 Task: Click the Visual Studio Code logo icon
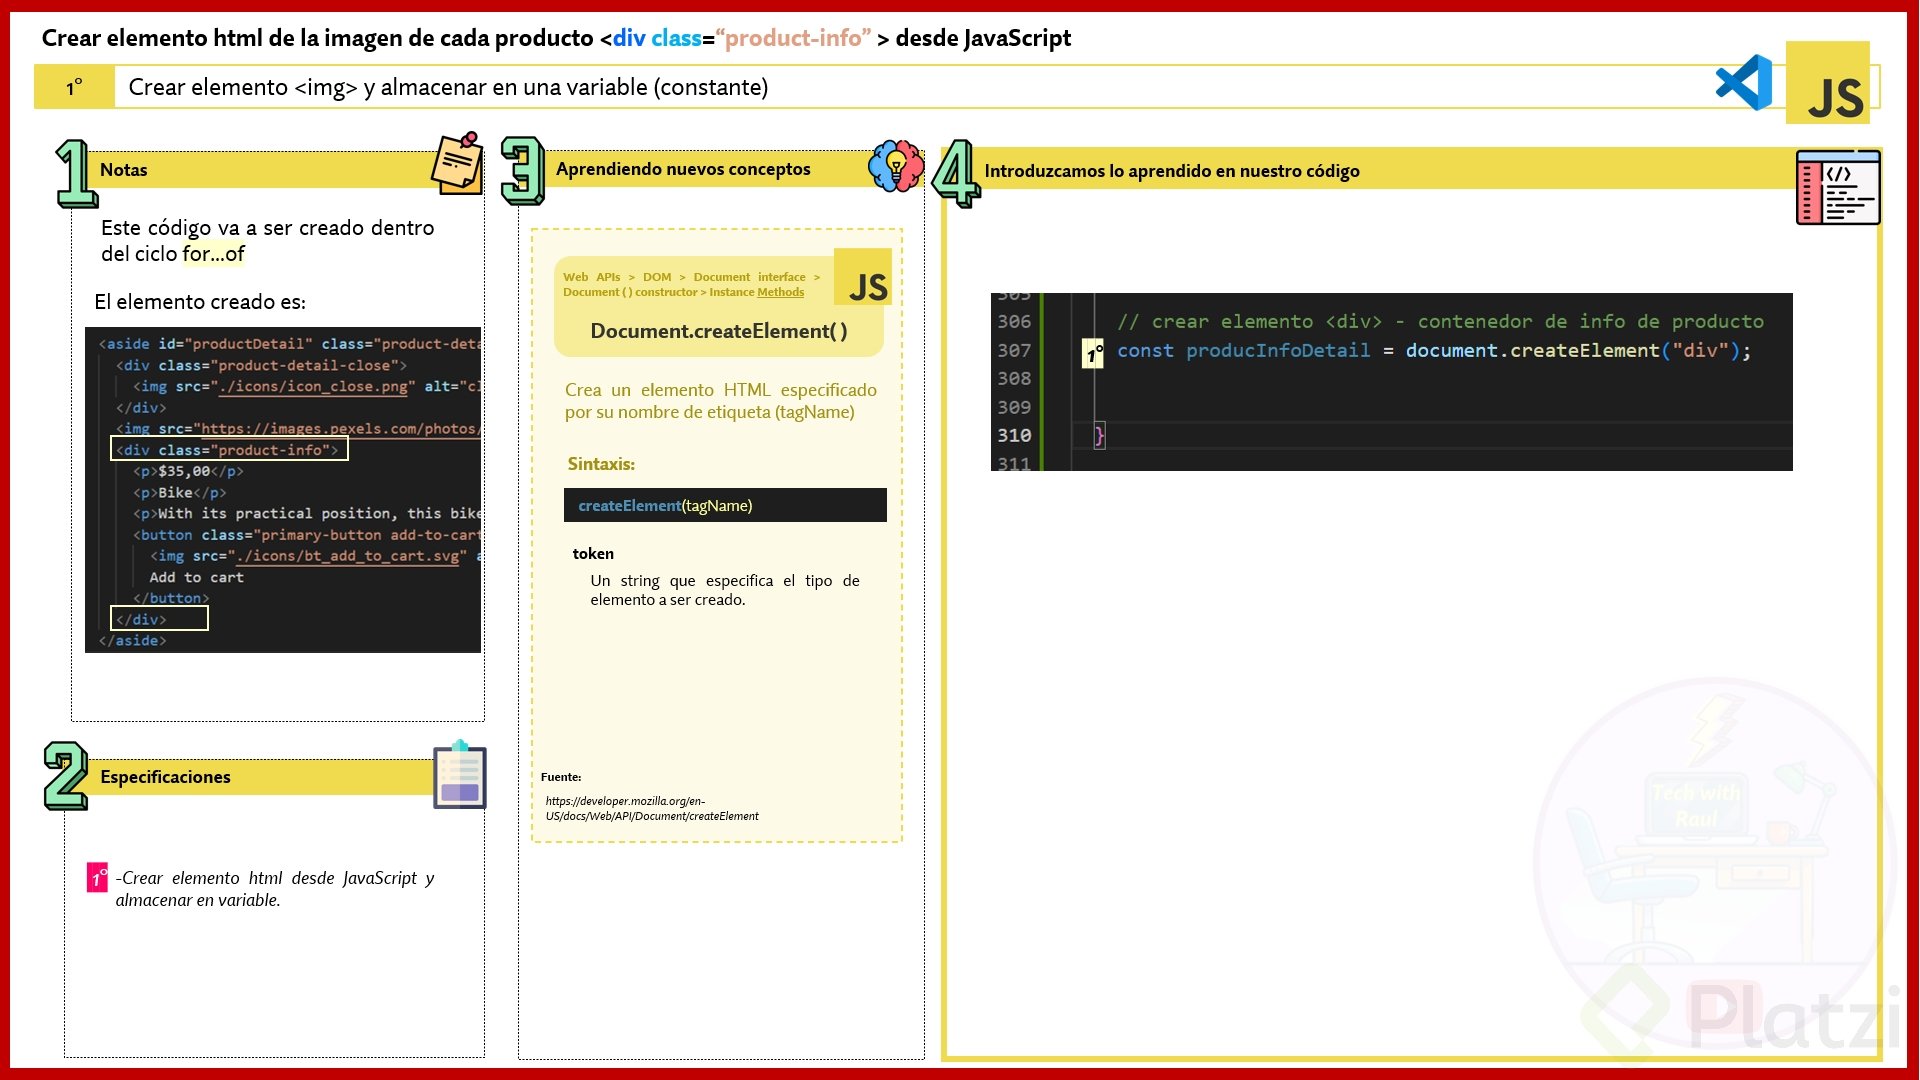(1744, 83)
